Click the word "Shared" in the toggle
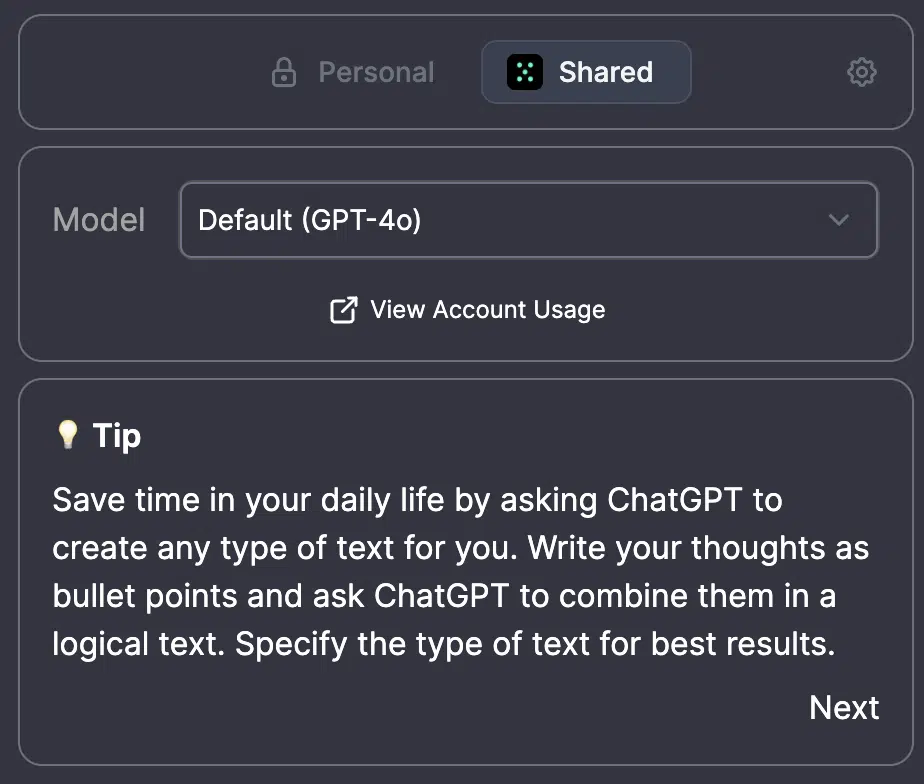924x784 pixels. 606,72
